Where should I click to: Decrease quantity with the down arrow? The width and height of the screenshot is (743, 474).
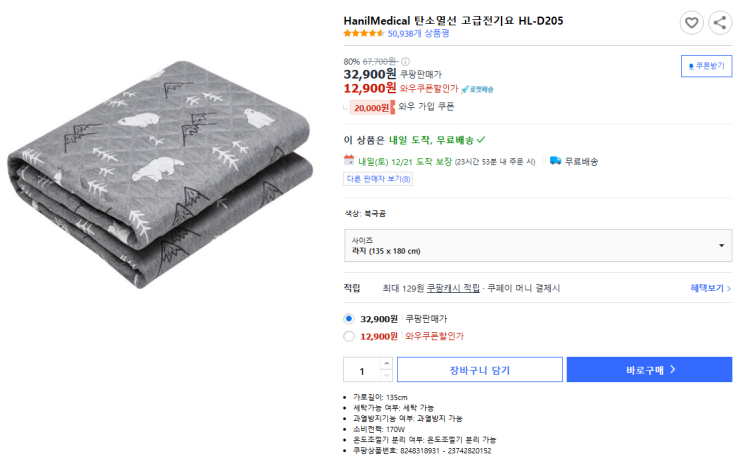pyautogui.click(x=386, y=376)
